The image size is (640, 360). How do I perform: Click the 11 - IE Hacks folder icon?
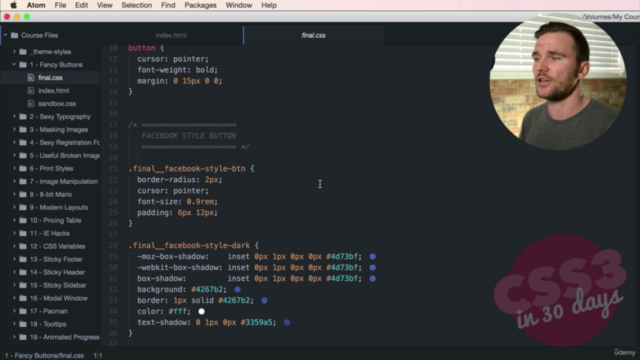click(23, 233)
